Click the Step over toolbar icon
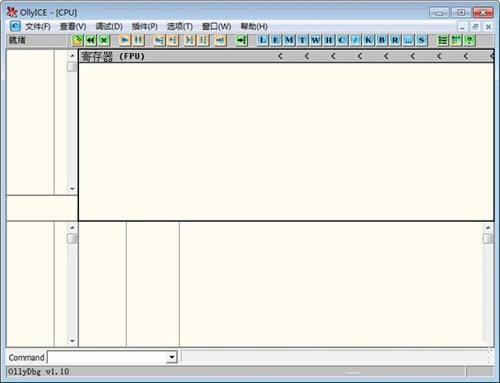Screen dimensions: 500x383 coord(172,40)
